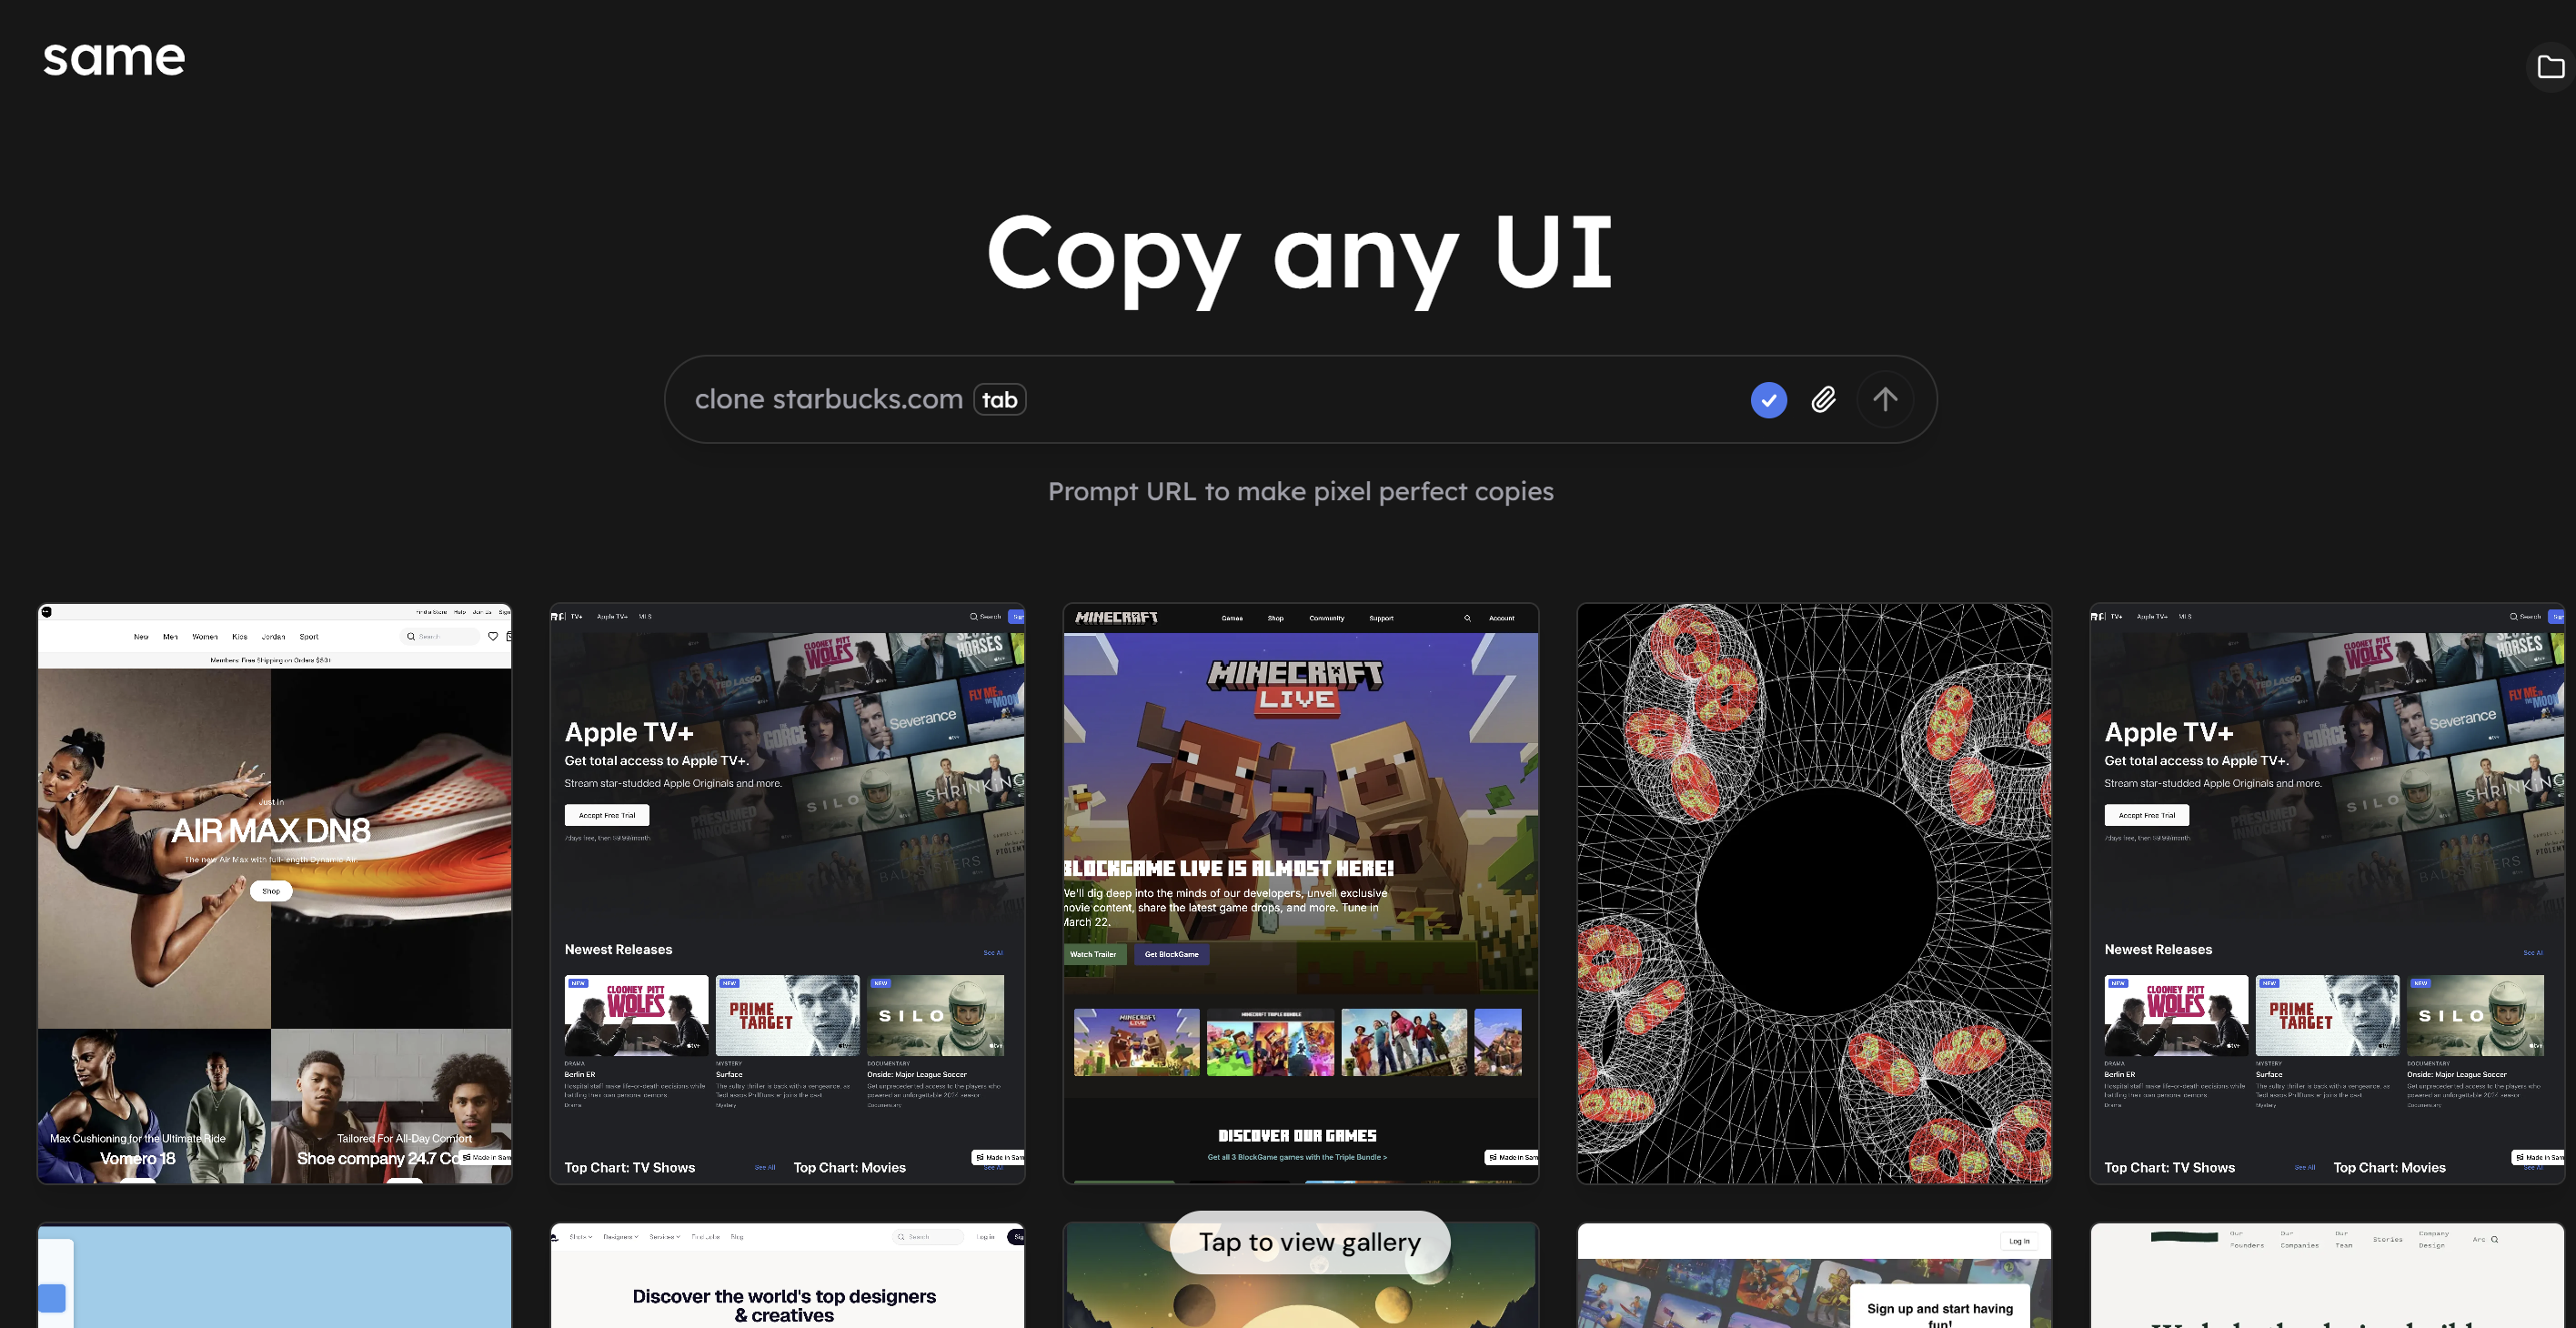Select Sport in the Nike preview nav
The width and height of the screenshot is (2576, 1328).
[309, 636]
